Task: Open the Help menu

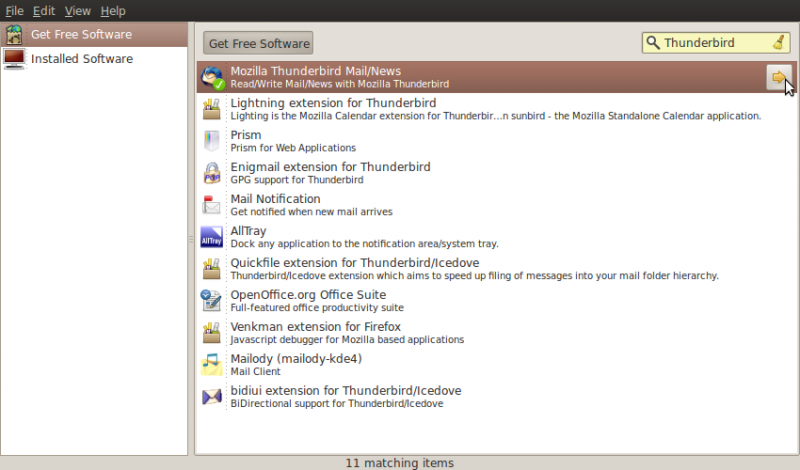Action: [113, 11]
